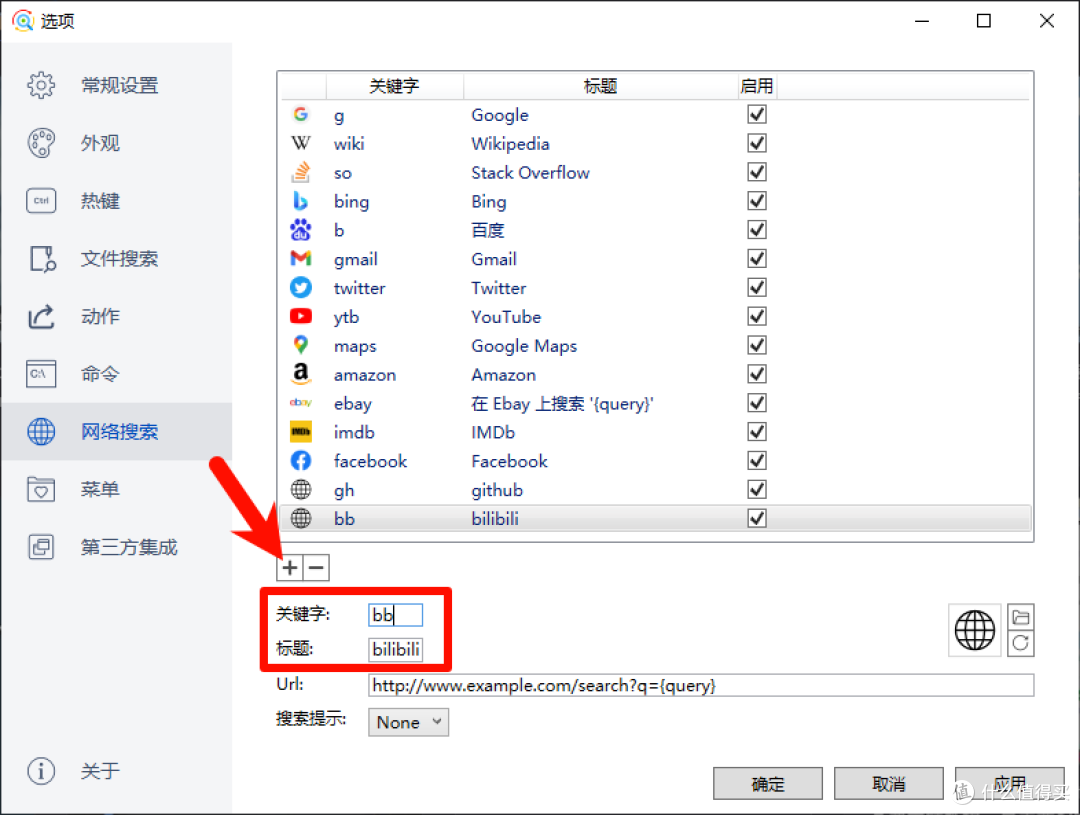The width and height of the screenshot is (1080, 815).
Task: Open 动作 settings page
Action: [117, 317]
